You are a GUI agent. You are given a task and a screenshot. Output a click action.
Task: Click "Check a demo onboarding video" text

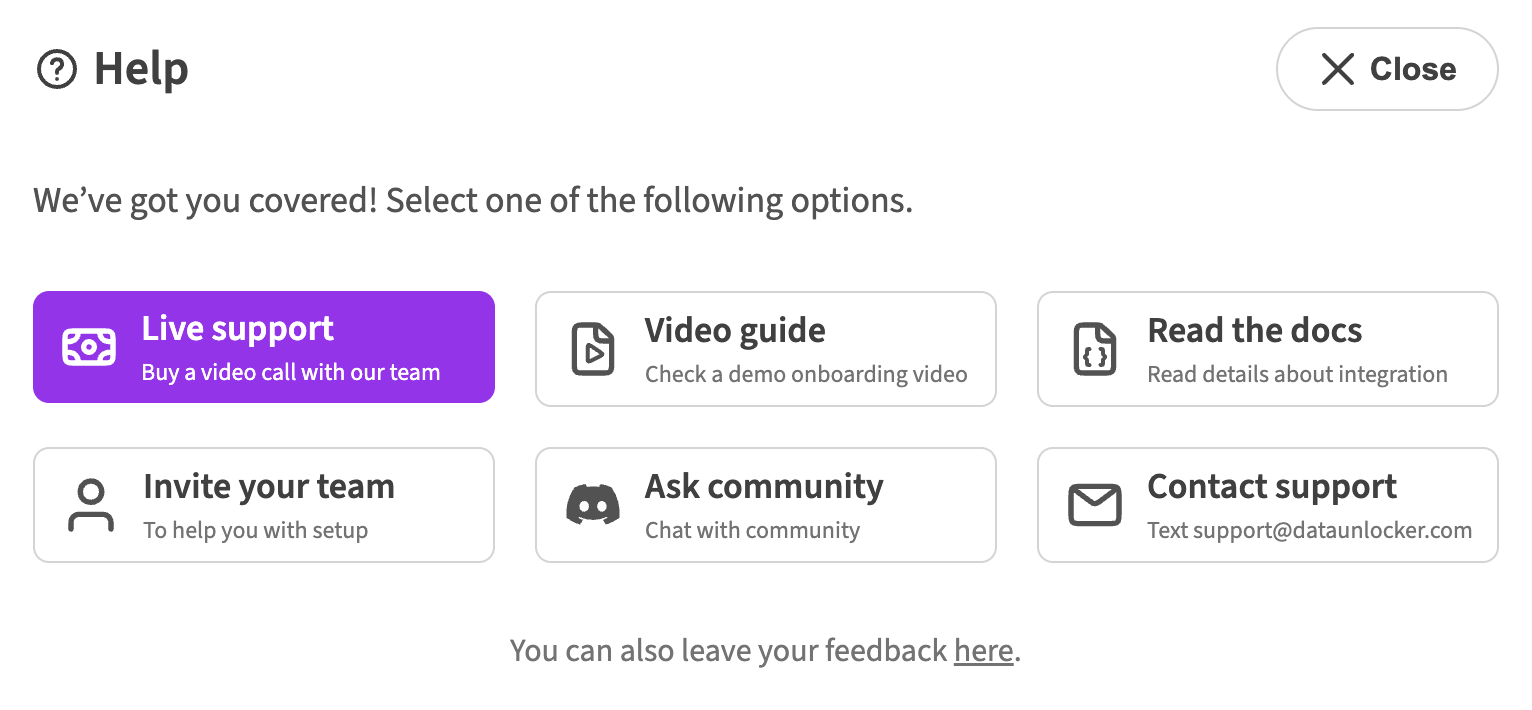pyautogui.click(x=806, y=375)
